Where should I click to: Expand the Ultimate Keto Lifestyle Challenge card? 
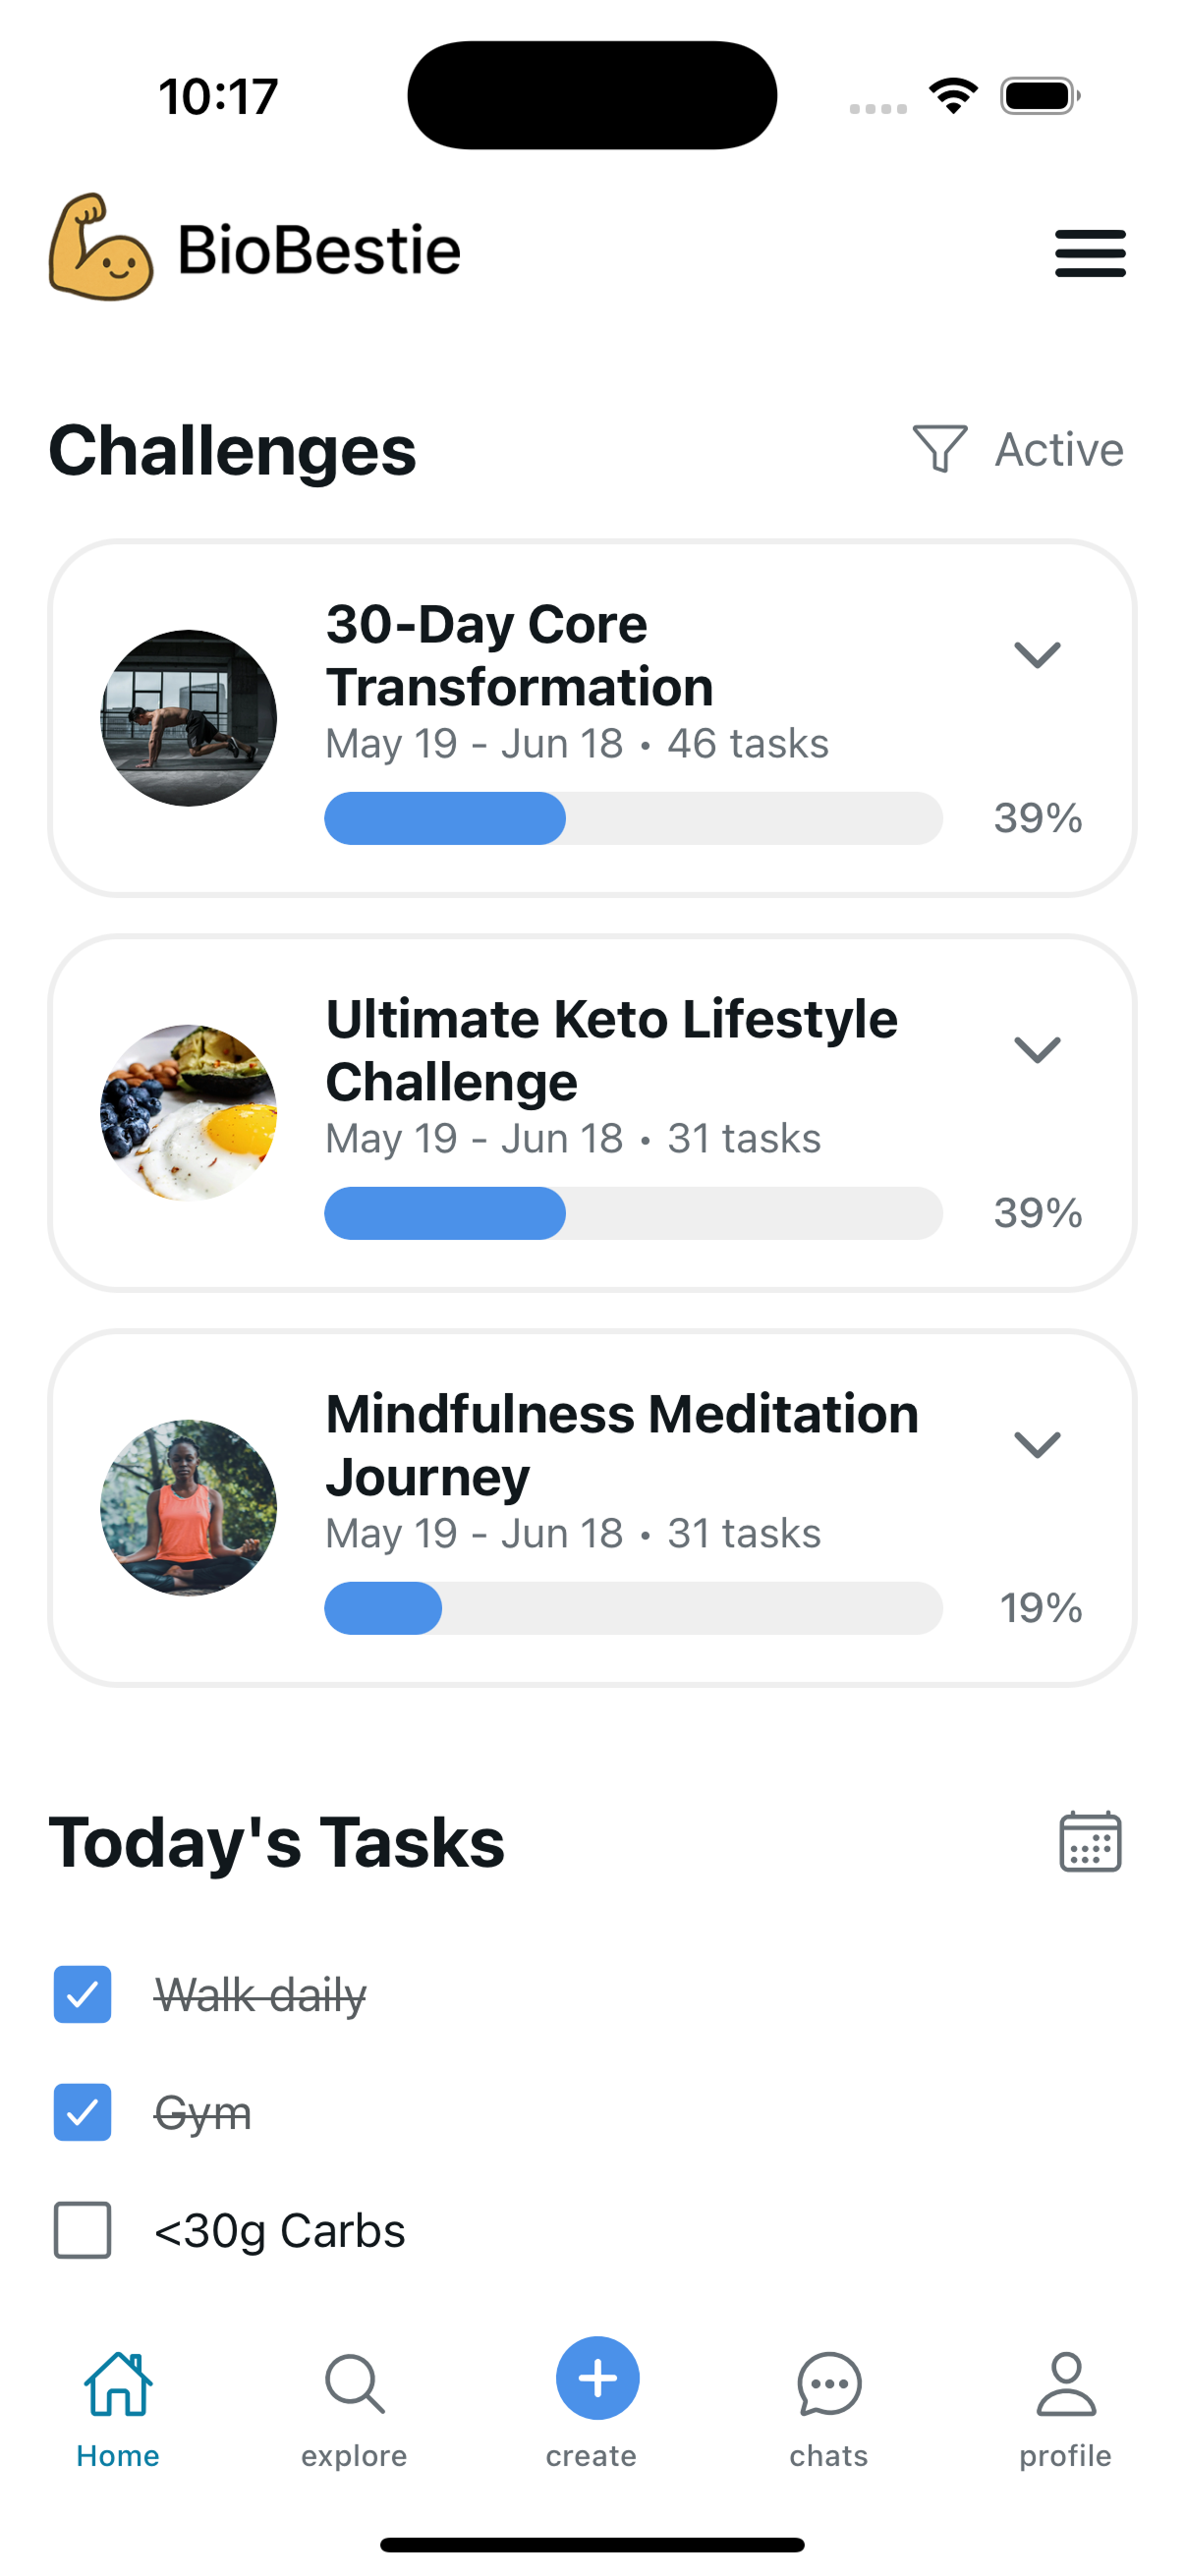tap(1037, 1050)
